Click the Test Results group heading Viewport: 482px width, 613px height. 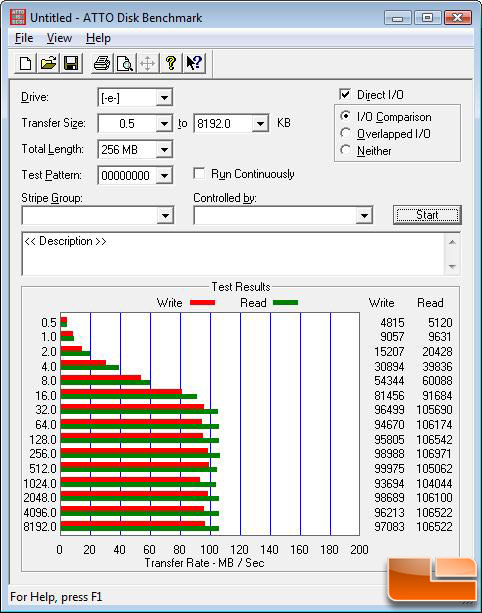click(x=241, y=287)
